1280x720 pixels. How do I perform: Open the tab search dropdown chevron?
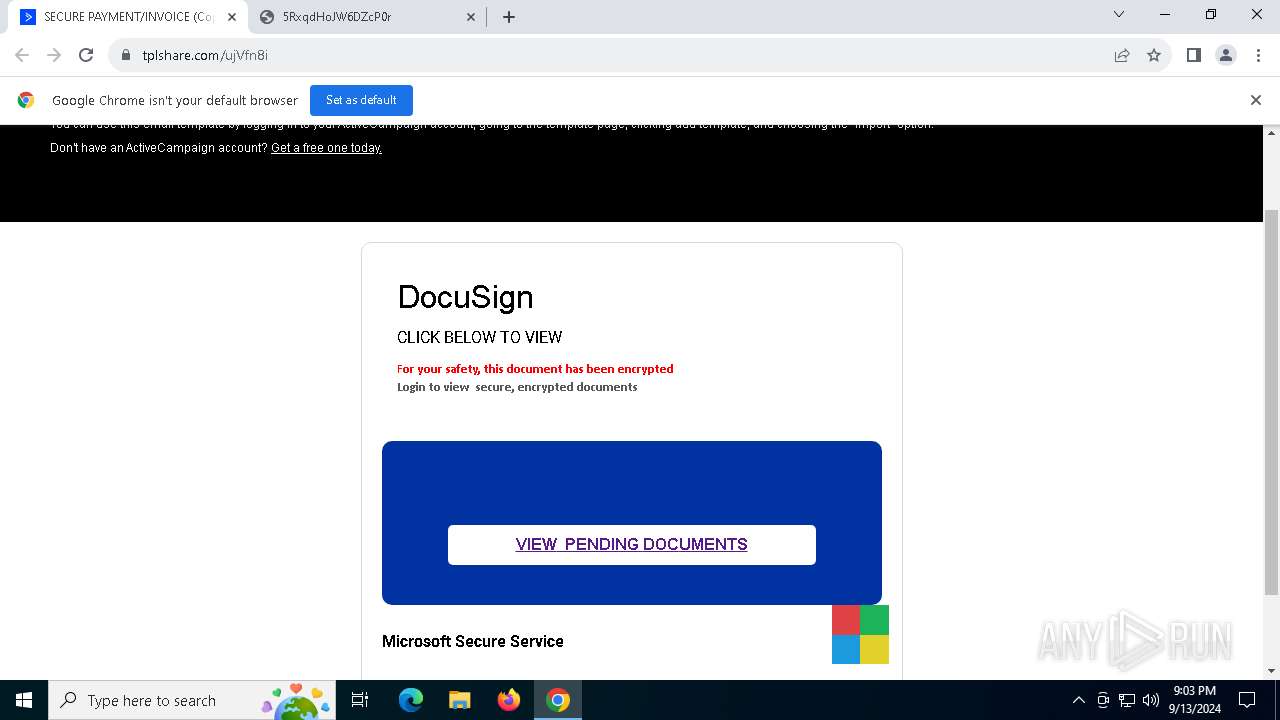[x=1119, y=14]
